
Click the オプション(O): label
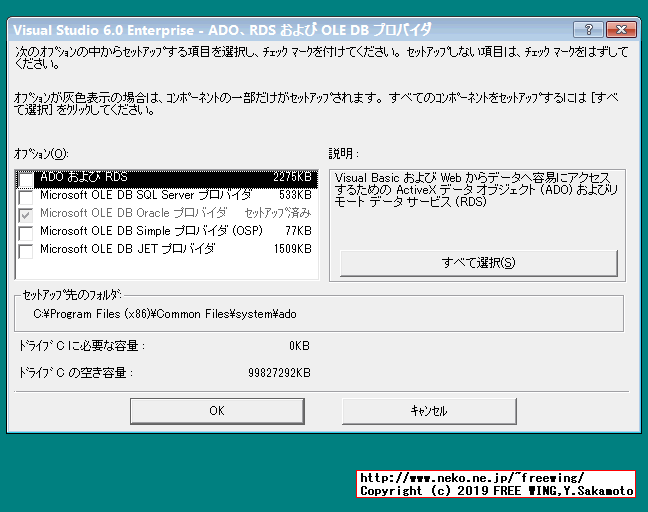click(x=41, y=154)
